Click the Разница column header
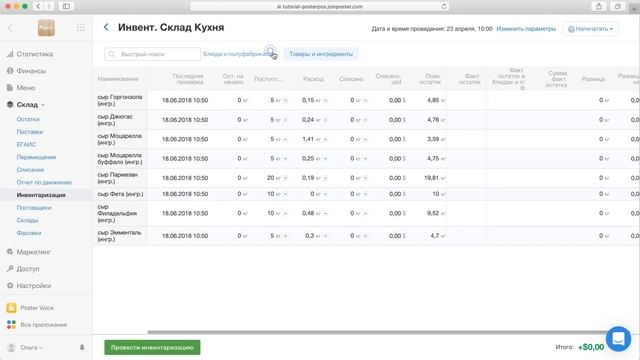640x360 pixels. [x=593, y=79]
